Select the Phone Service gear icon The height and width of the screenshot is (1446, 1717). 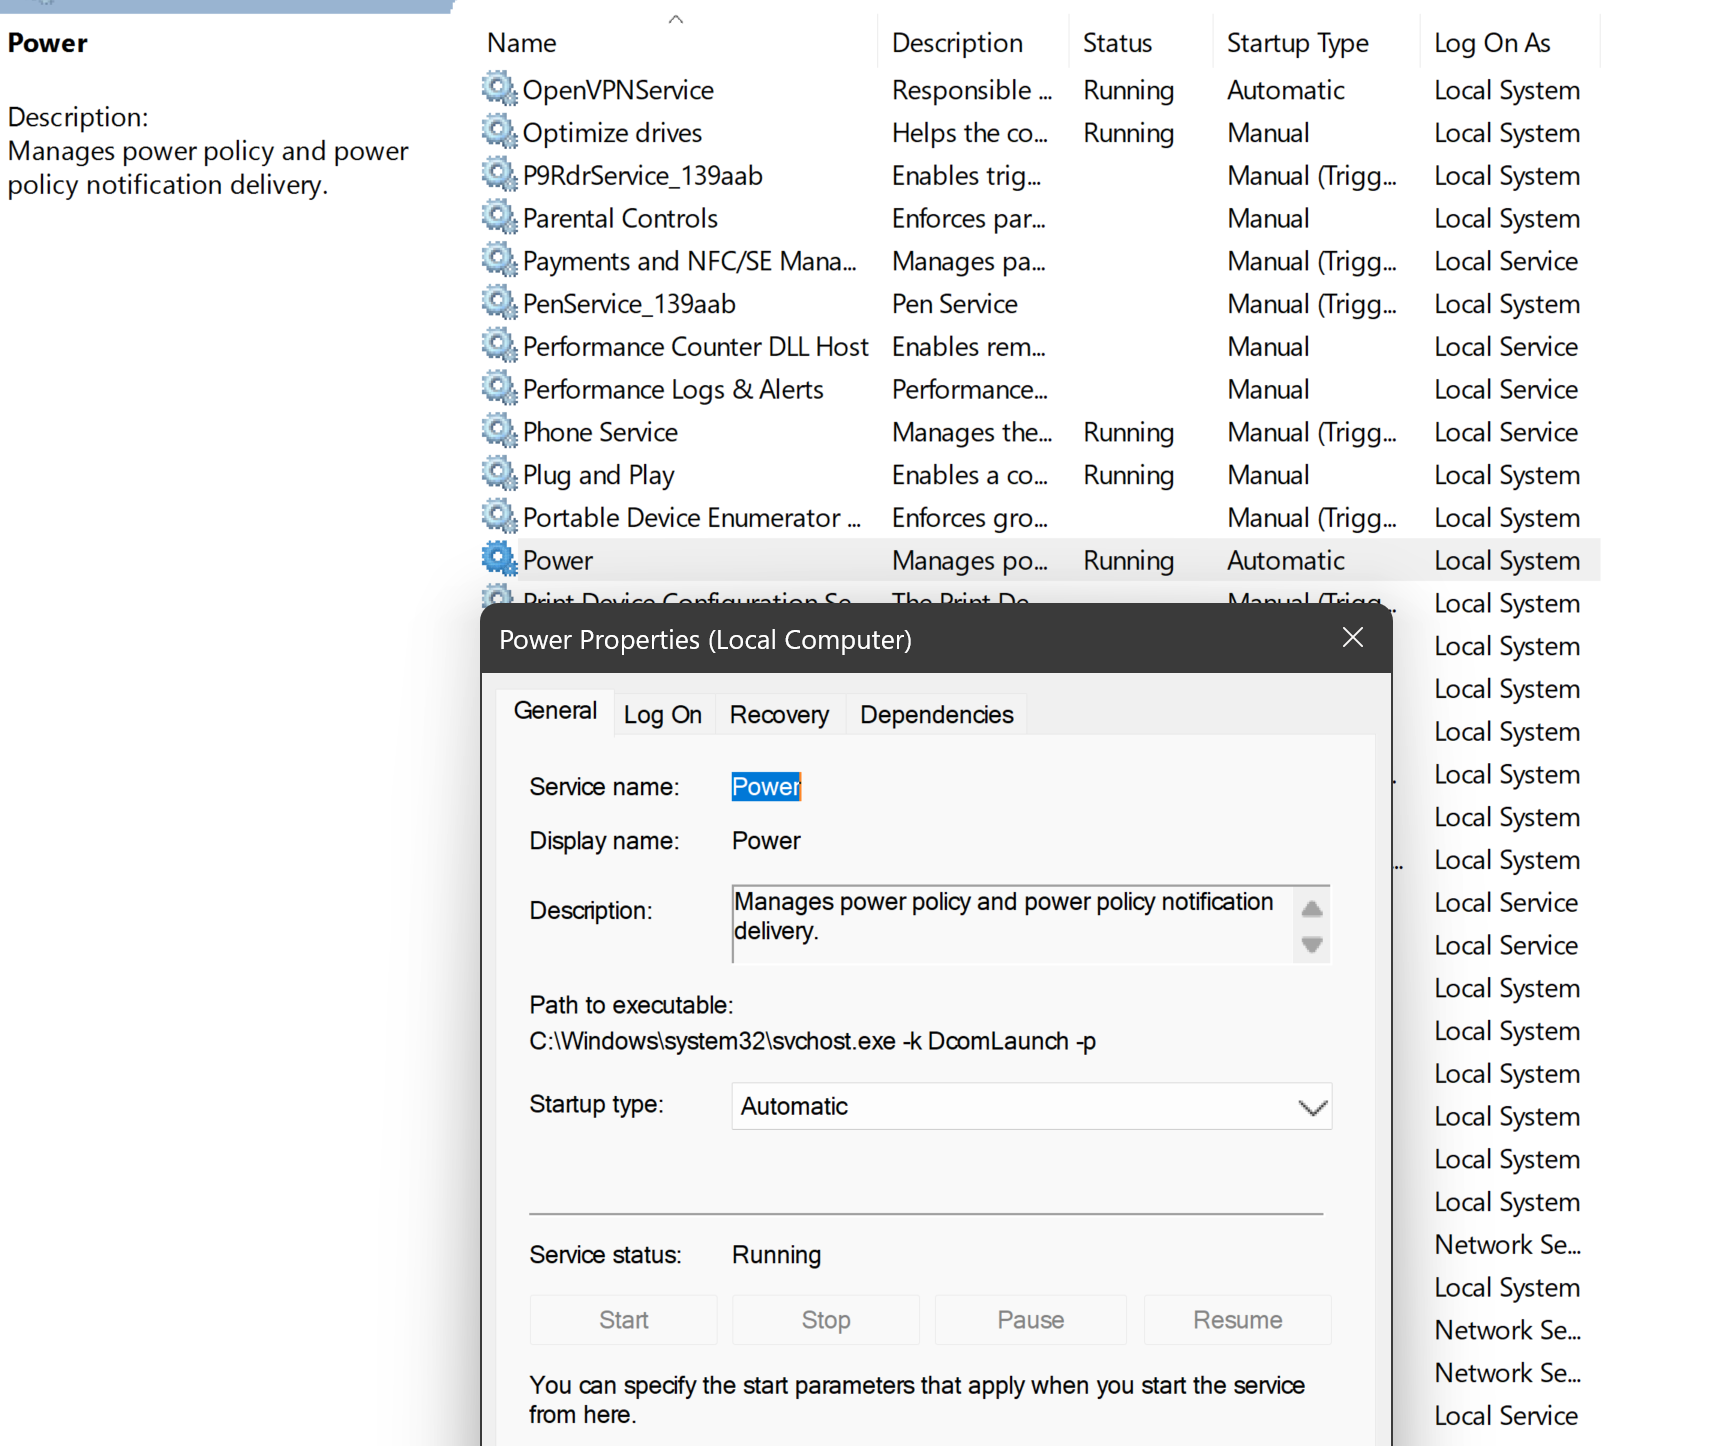point(499,430)
